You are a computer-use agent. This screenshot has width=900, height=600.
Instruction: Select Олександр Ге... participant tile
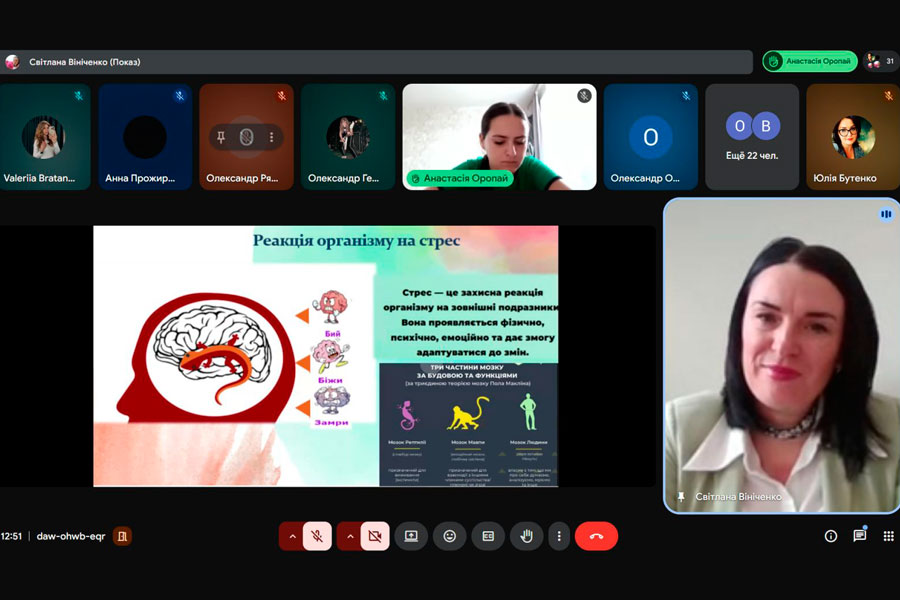348,137
